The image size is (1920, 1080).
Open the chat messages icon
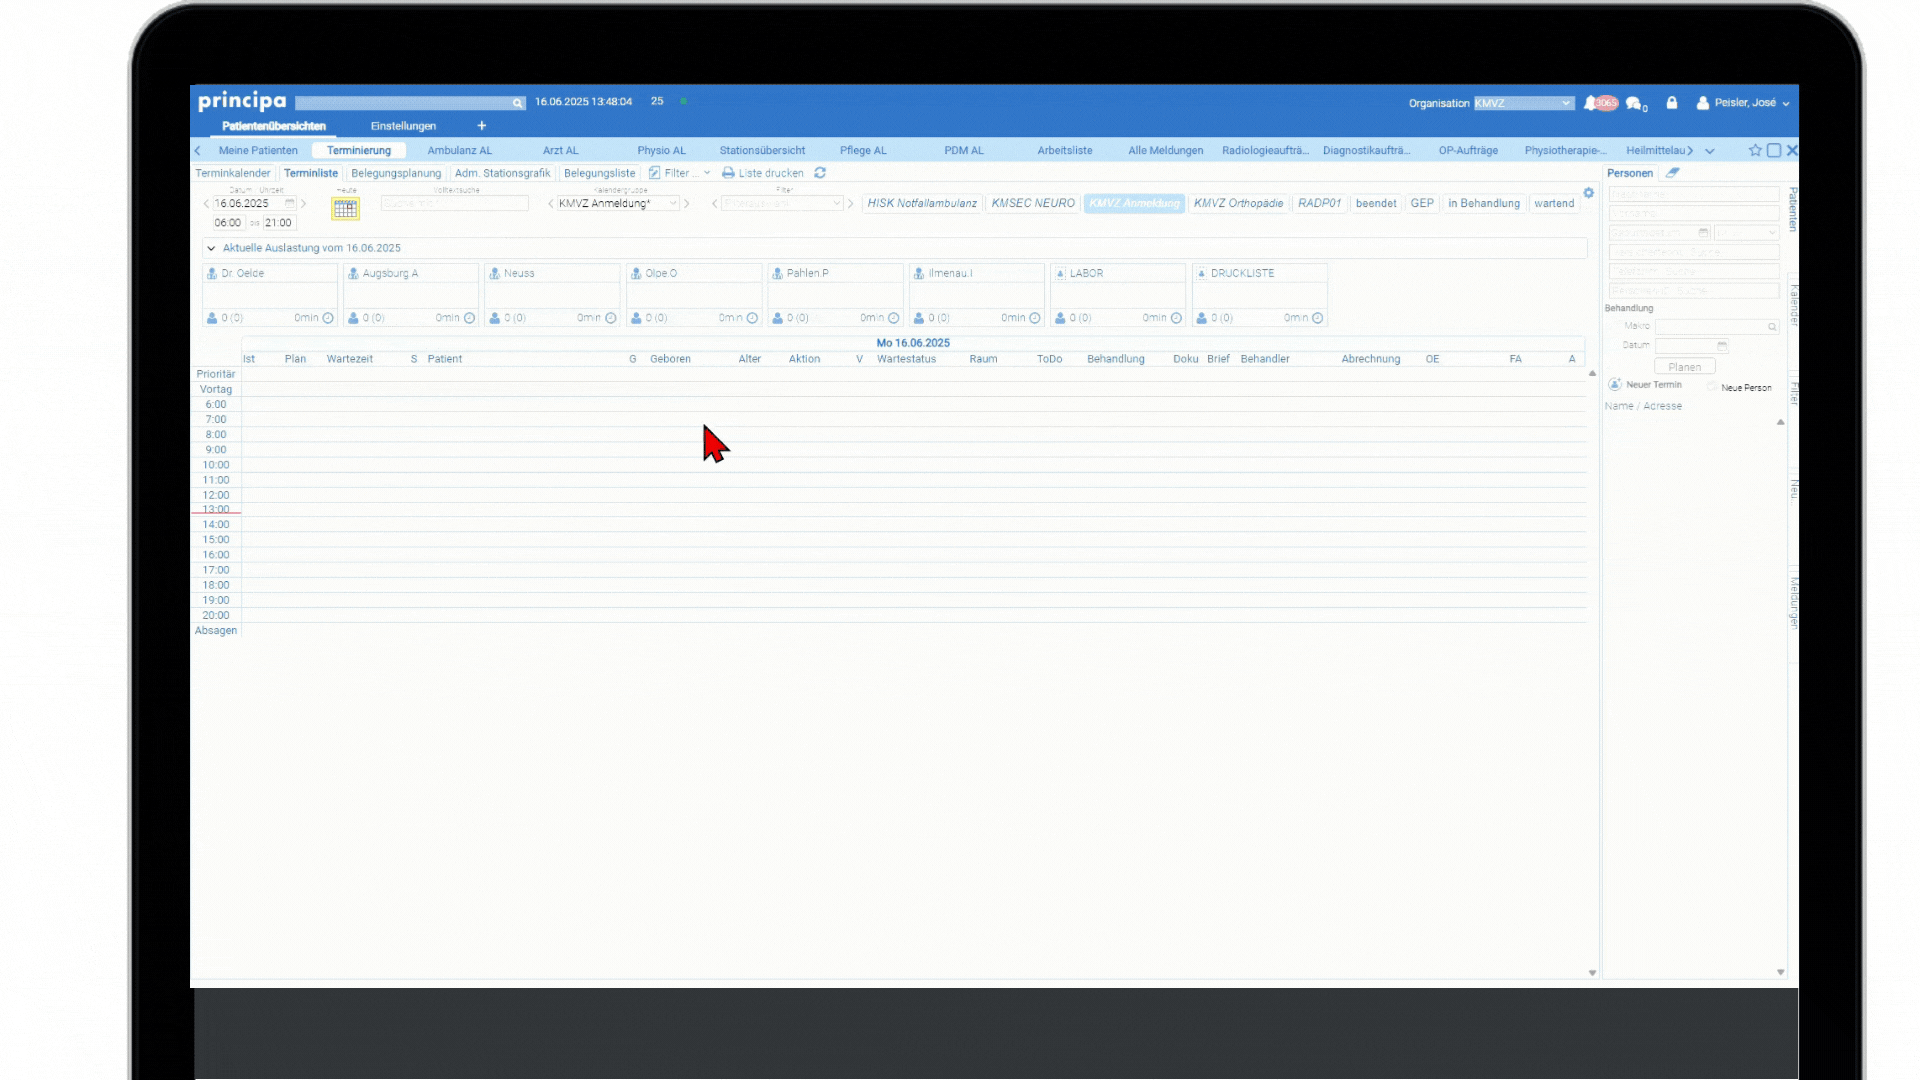click(1636, 103)
